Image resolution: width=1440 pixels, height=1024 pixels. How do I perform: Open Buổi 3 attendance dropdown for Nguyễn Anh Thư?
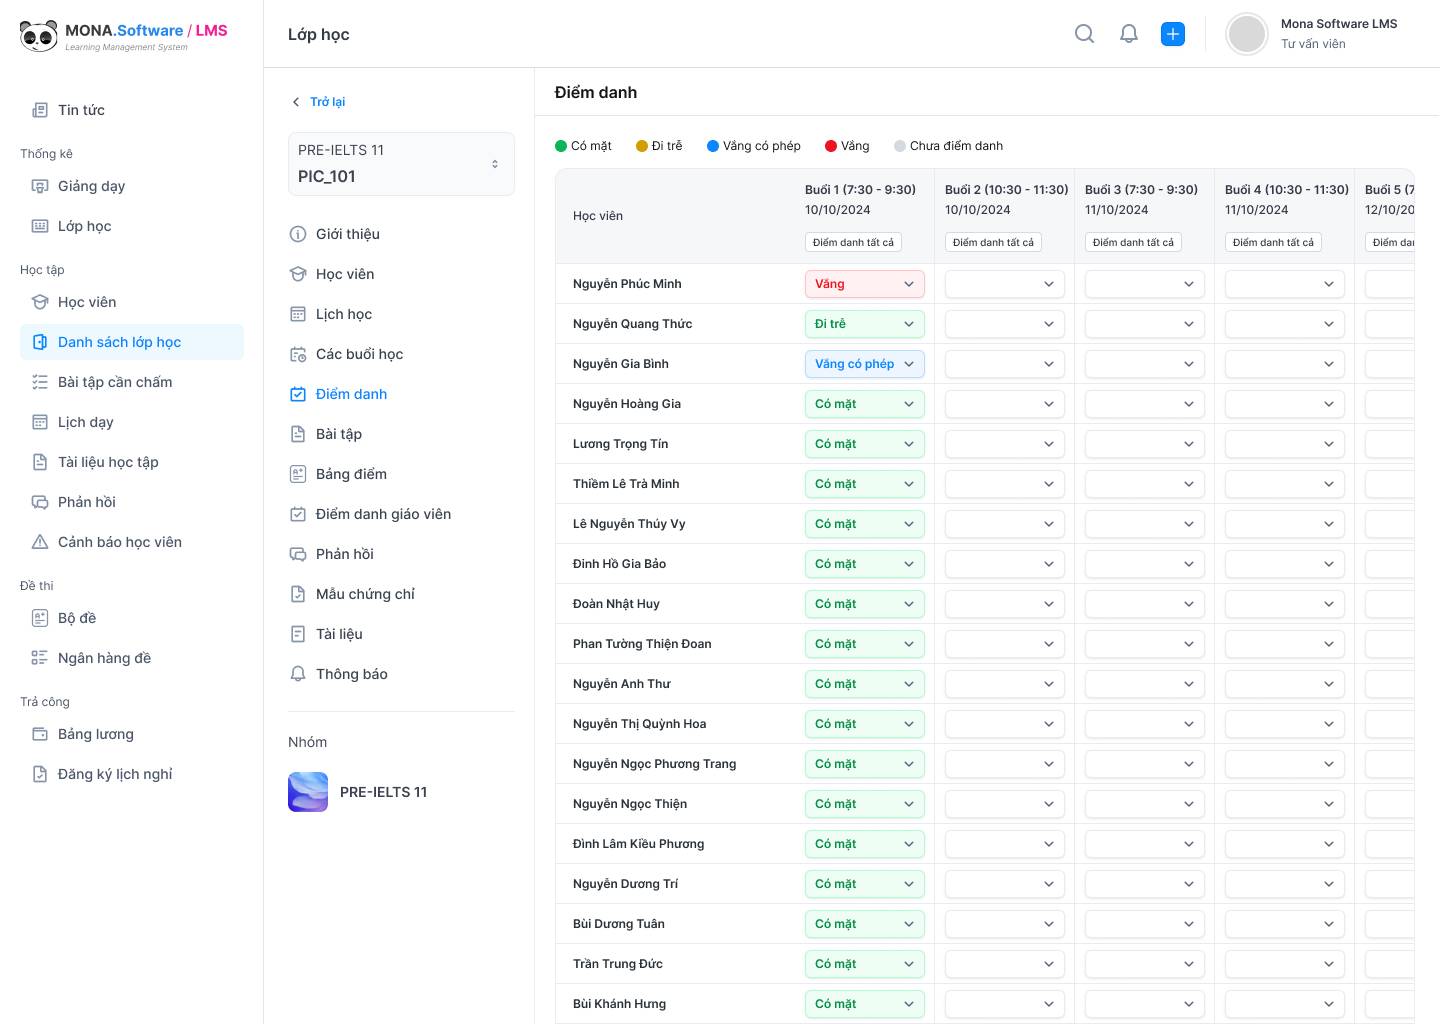(x=1145, y=684)
